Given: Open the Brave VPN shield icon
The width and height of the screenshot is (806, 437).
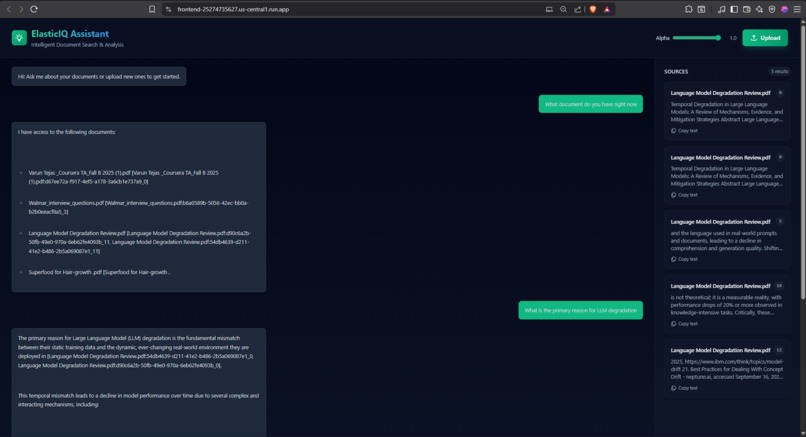Looking at the screenshot, I should (x=772, y=9).
